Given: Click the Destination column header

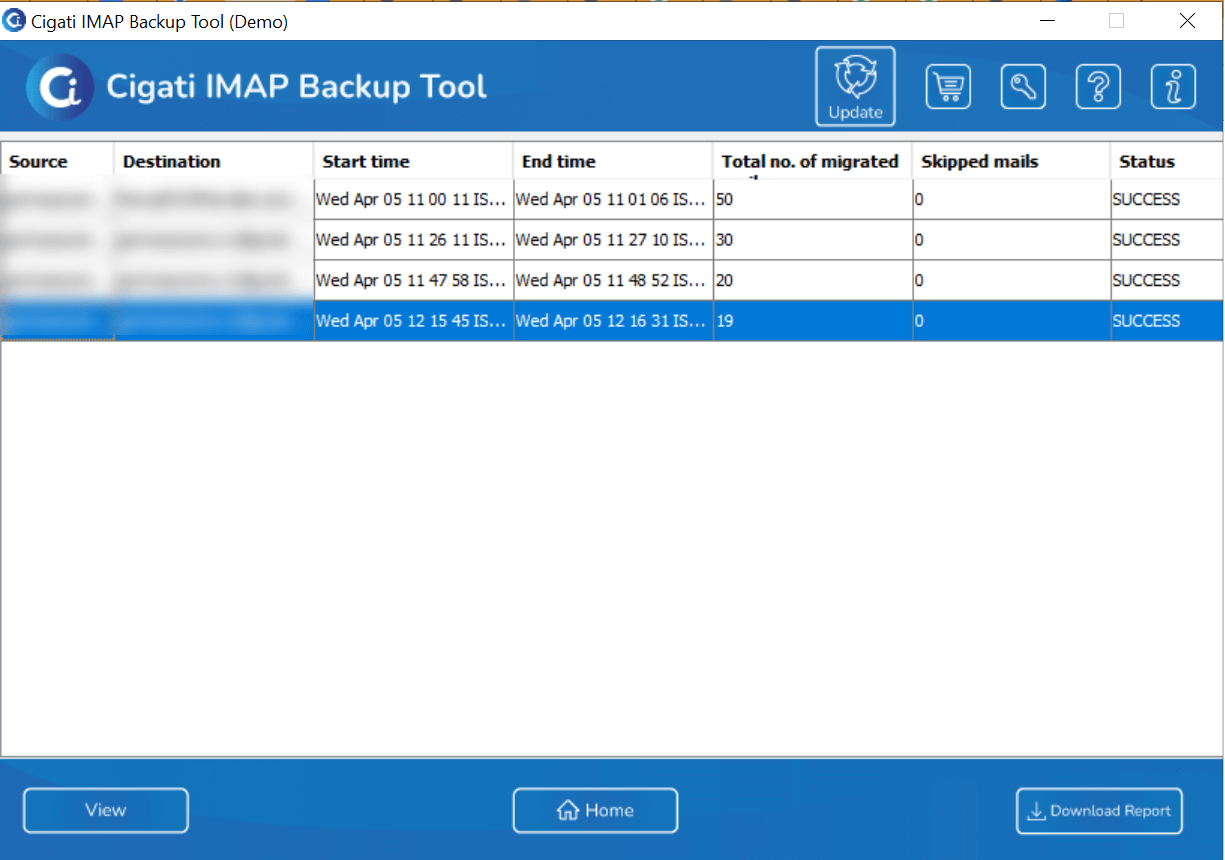Looking at the screenshot, I should click(x=214, y=161).
